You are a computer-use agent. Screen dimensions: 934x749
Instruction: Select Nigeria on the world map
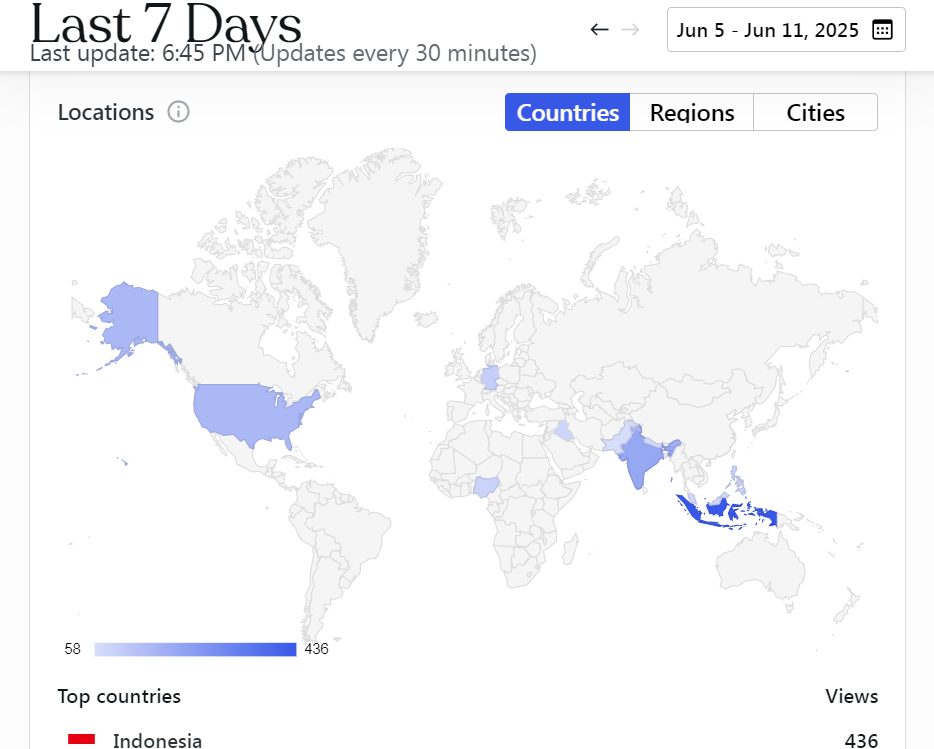[487, 486]
